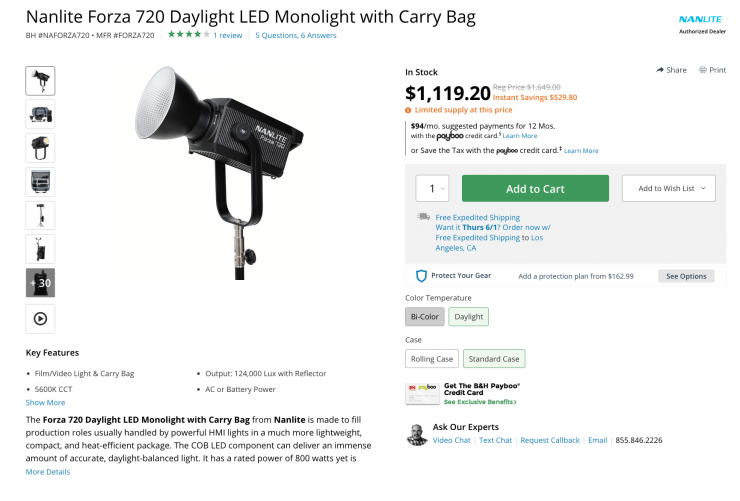Open the 1 review link

pyautogui.click(x=228, y=35)
